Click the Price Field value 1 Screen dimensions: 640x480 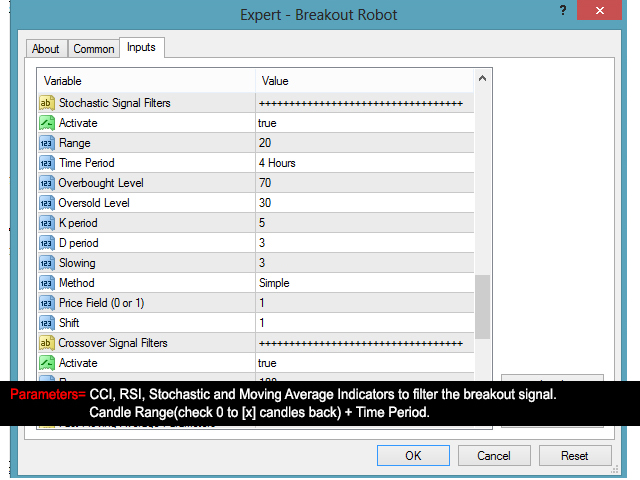(x=262, y=303)
